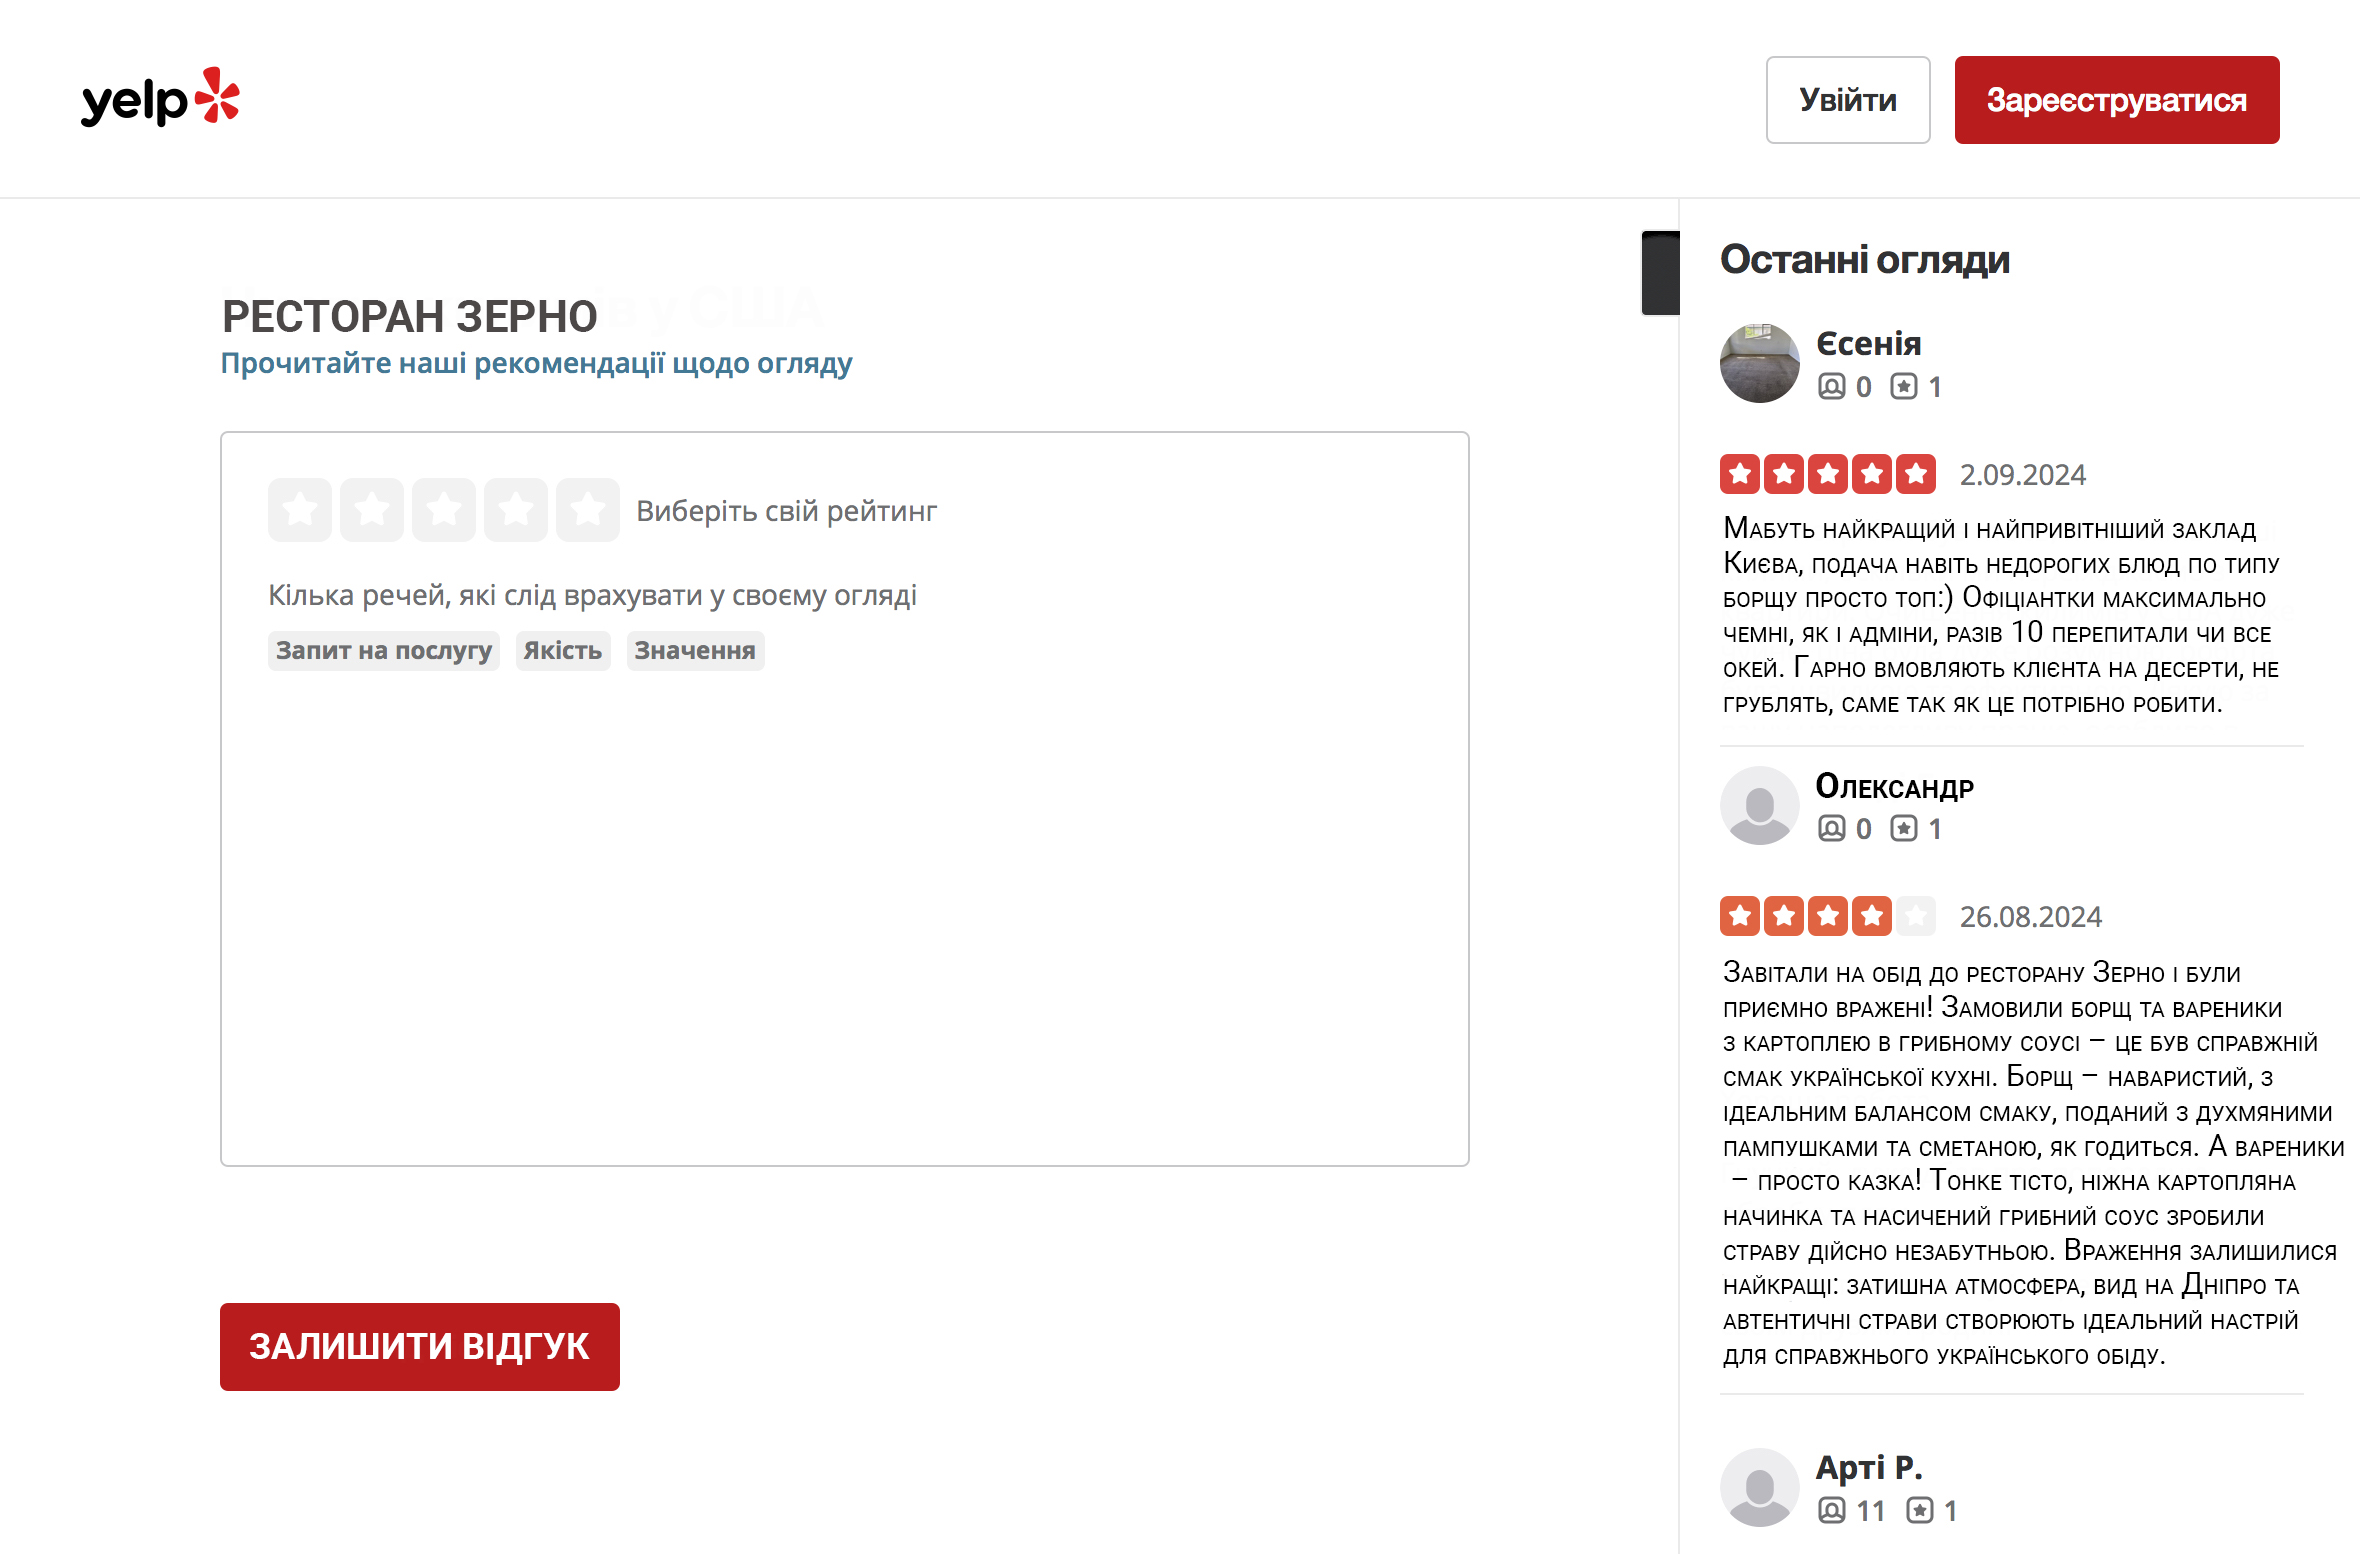The width and height of the screenshot is (2360, 1554).
Task: Select the first rating star
Action: [x=300, y=510]
